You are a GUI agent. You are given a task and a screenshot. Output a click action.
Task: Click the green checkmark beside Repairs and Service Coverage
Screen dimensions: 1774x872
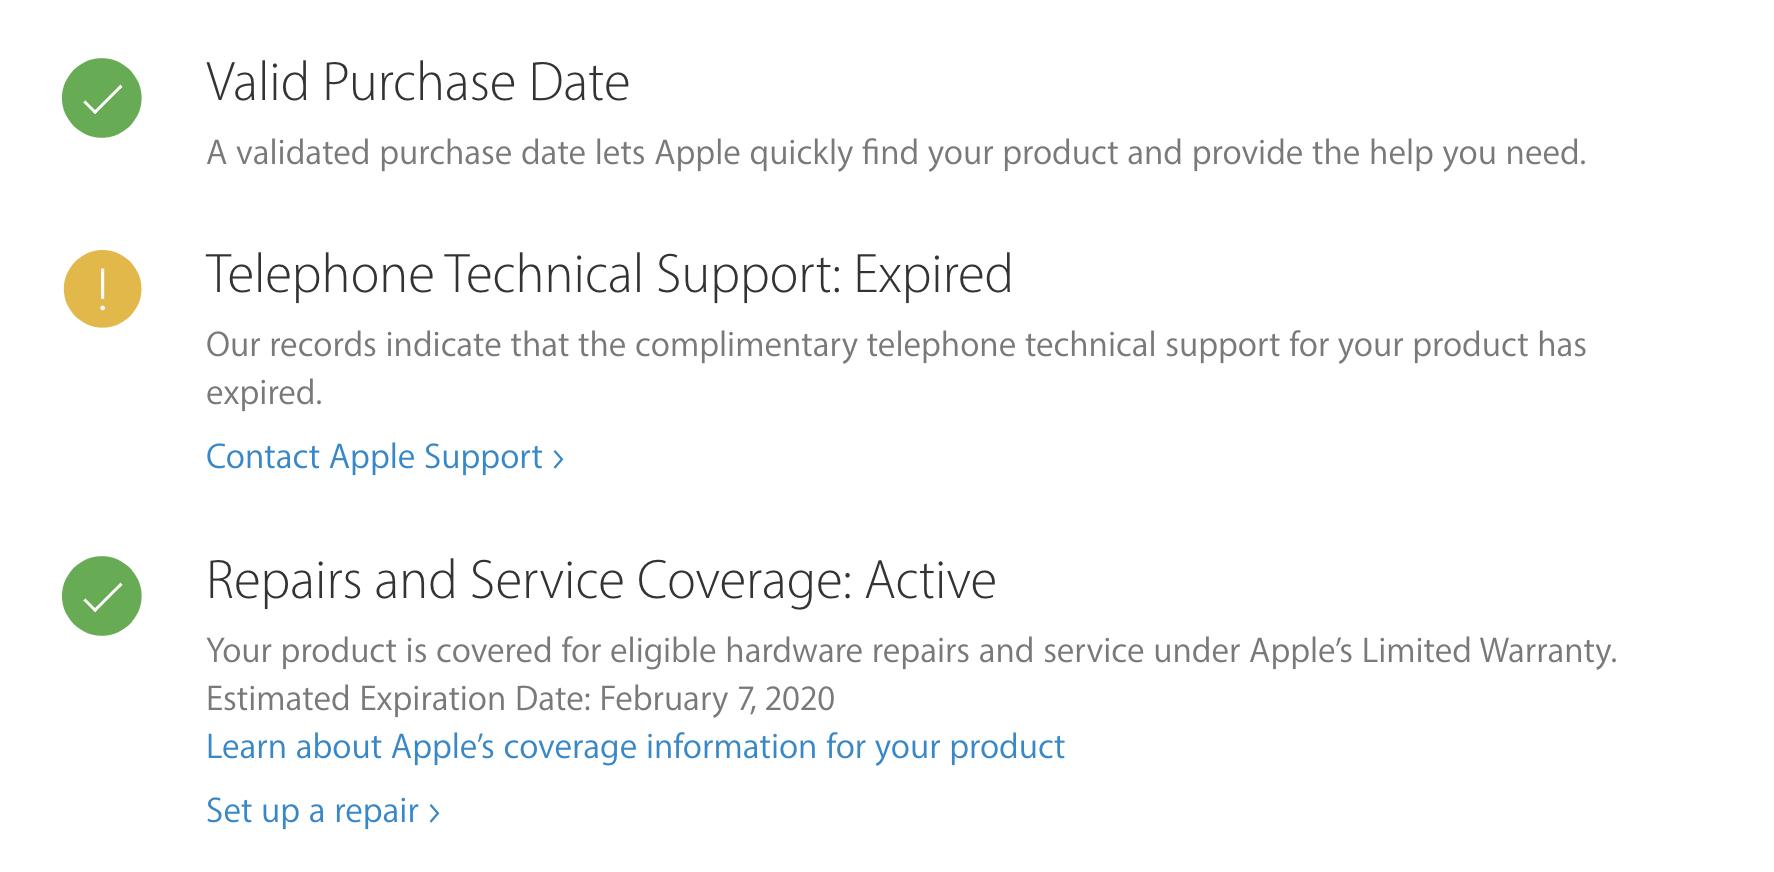[x=102, y=596]
